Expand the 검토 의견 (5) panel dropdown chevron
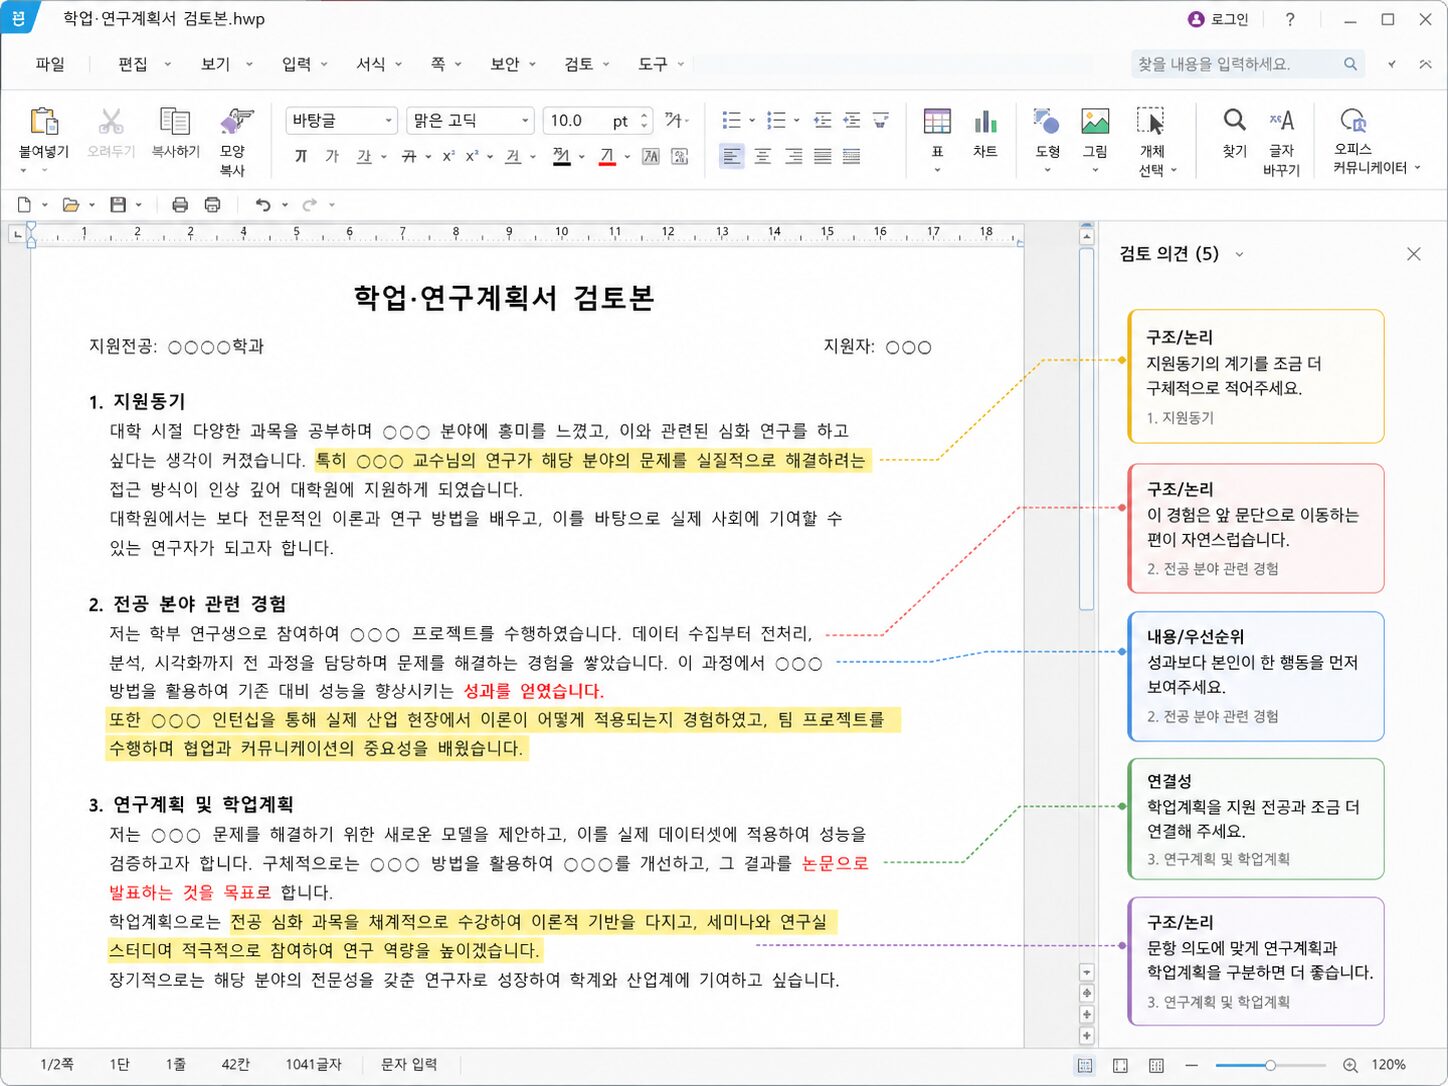 pos(1240,254)
